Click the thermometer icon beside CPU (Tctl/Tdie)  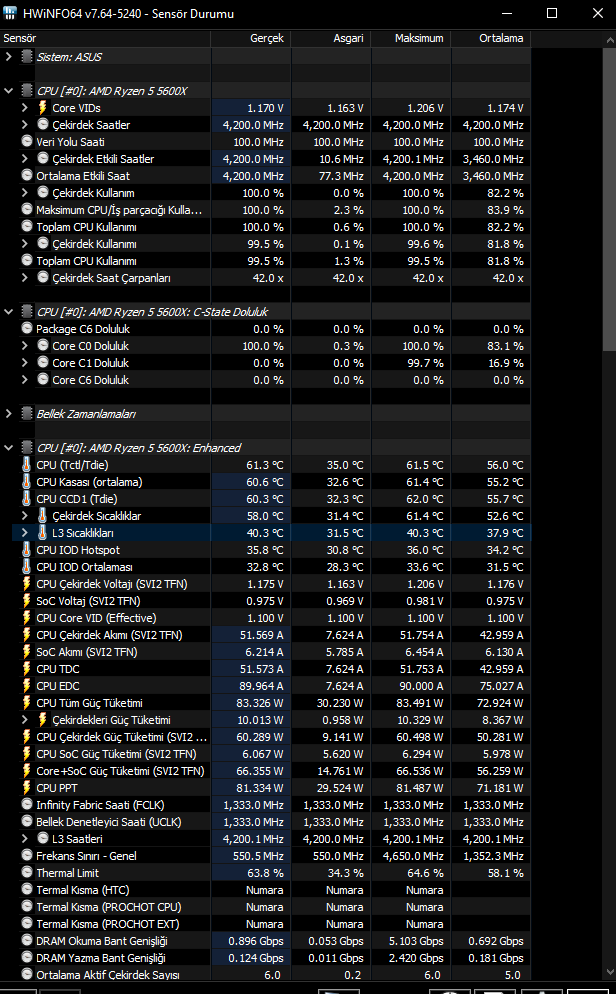point(27,465)
